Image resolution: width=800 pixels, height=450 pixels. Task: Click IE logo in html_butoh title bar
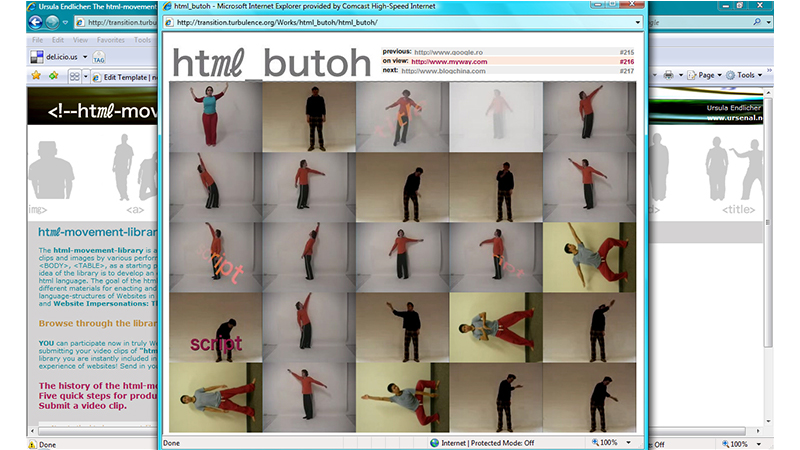(167, 6)
